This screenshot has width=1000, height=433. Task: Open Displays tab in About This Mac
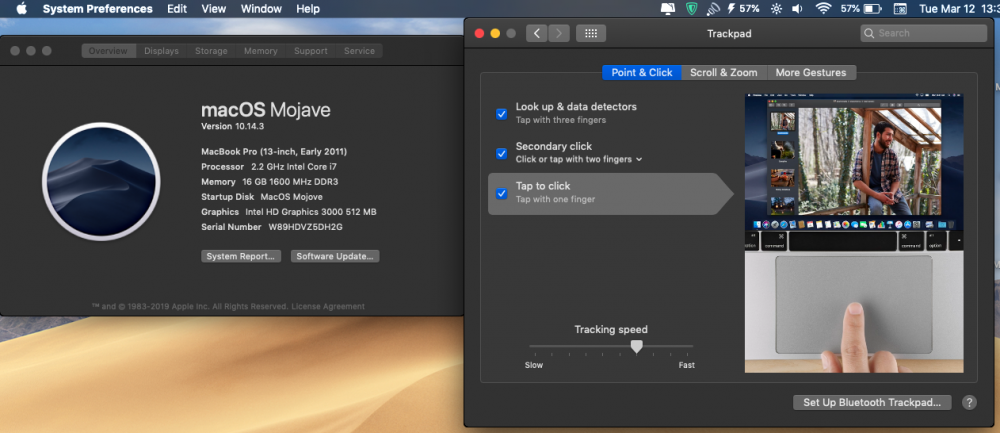click(x=161, y=51)
